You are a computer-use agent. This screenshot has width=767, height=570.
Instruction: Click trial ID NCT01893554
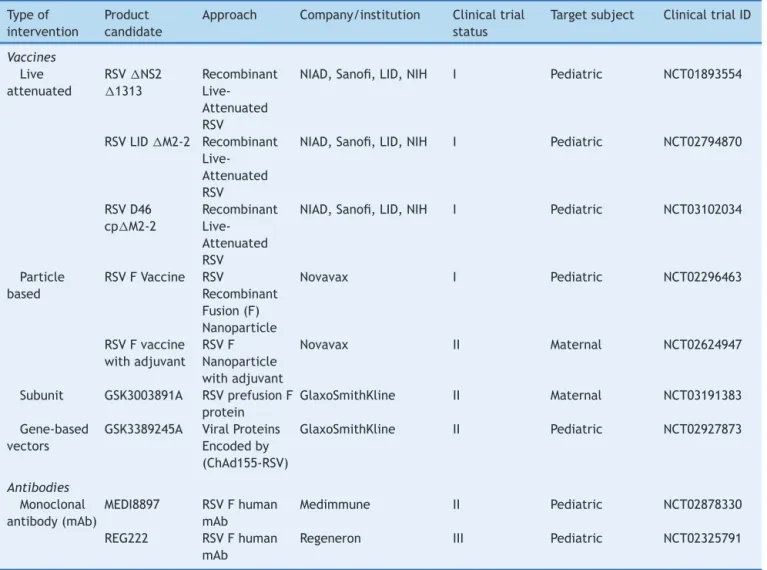pyautogui.click(x=702, y=74)
